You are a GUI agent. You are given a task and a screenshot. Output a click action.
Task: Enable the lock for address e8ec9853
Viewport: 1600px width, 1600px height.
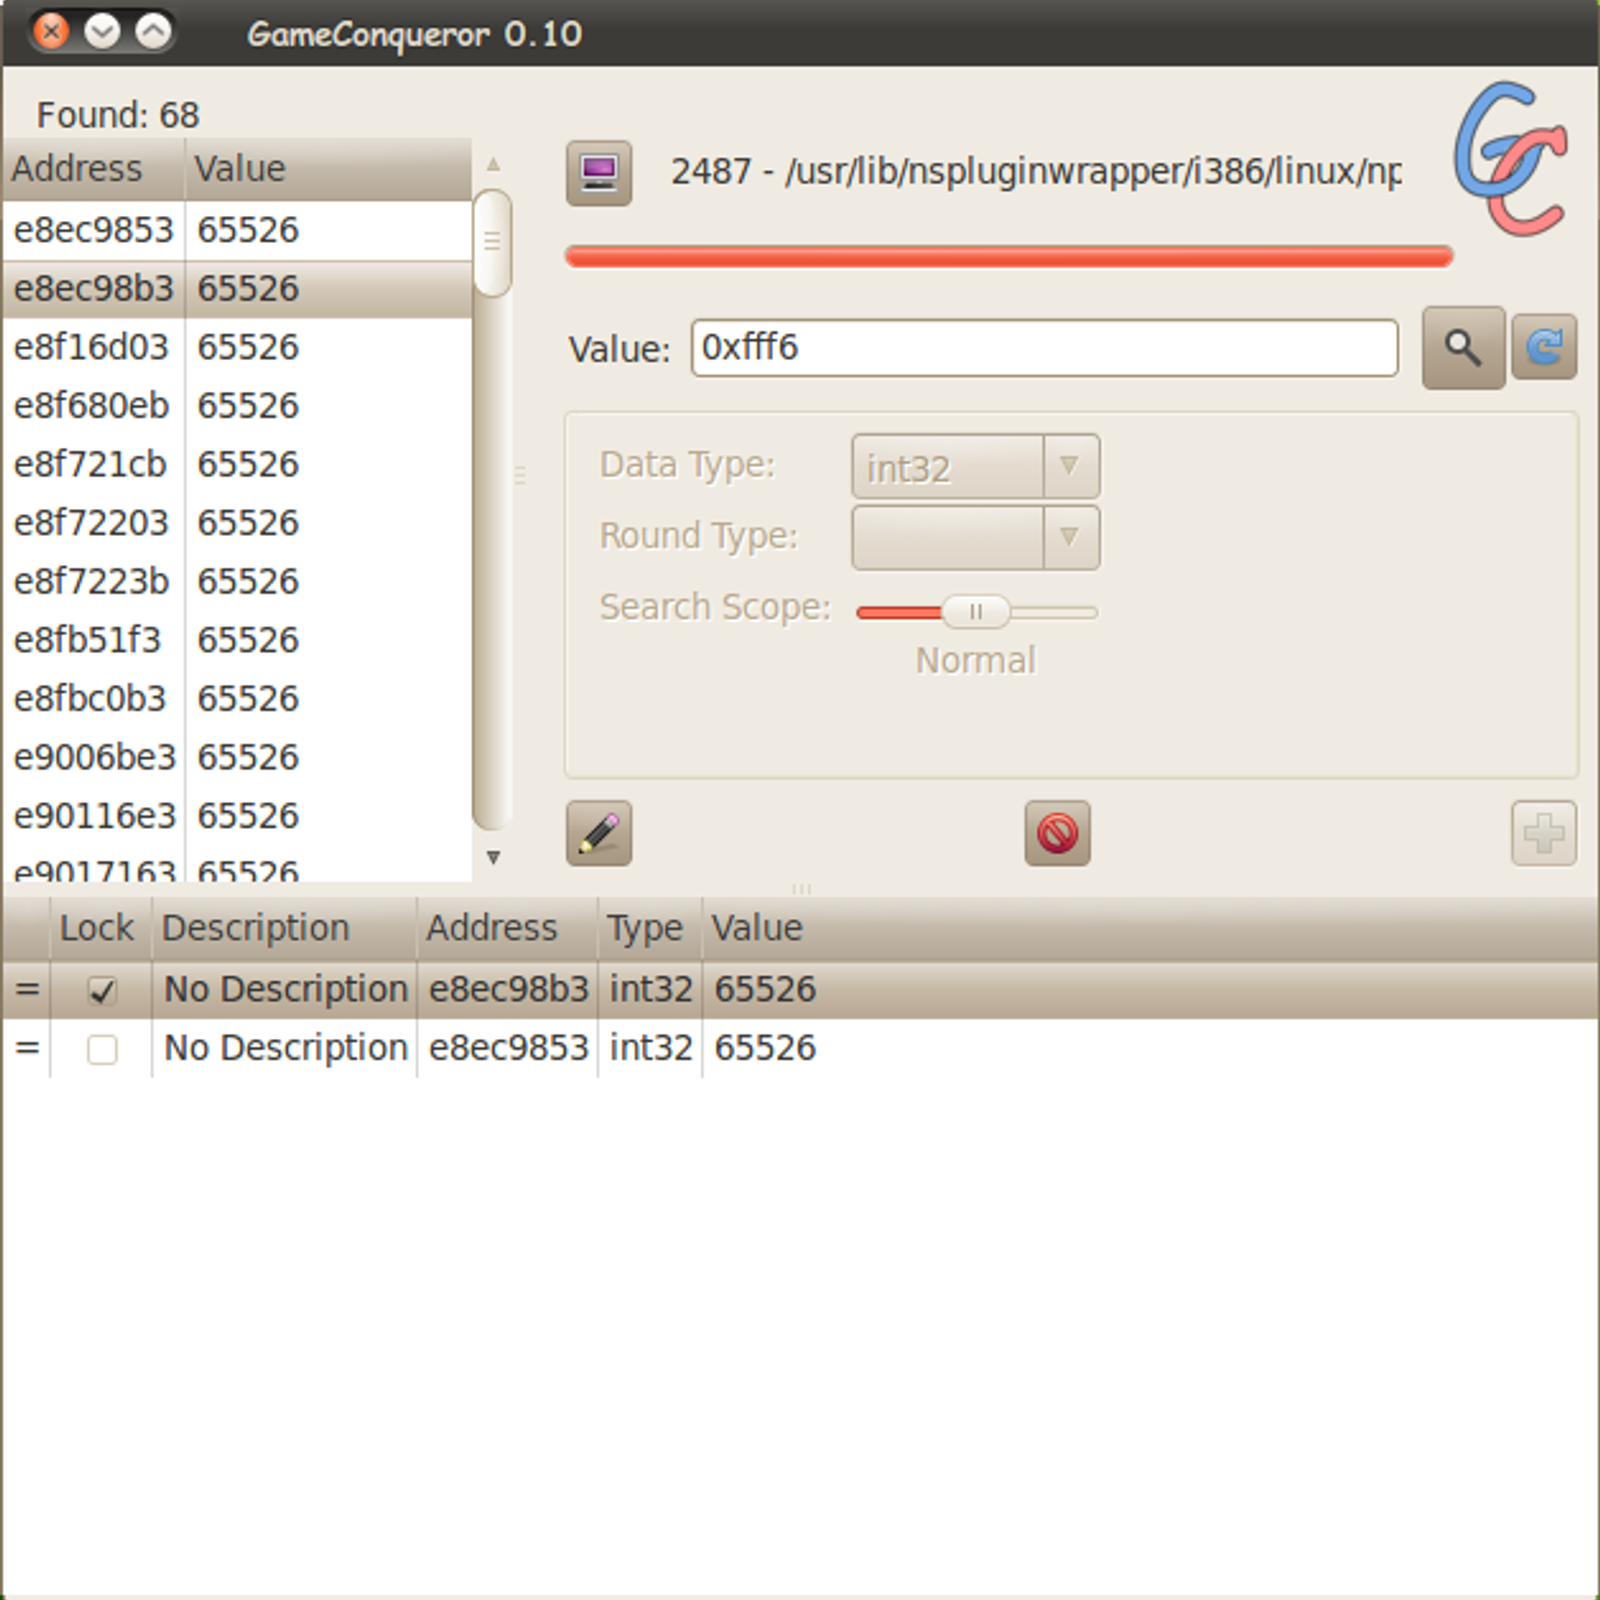tap(102, 1050)
